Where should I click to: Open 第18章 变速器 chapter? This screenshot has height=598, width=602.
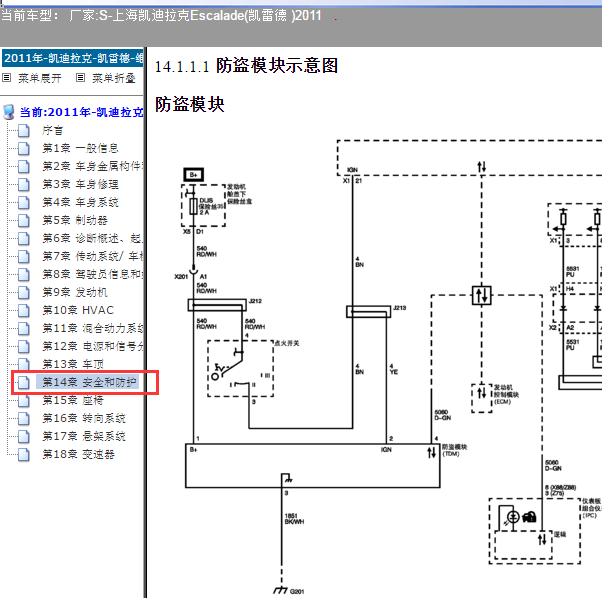(x=78, y=455)
